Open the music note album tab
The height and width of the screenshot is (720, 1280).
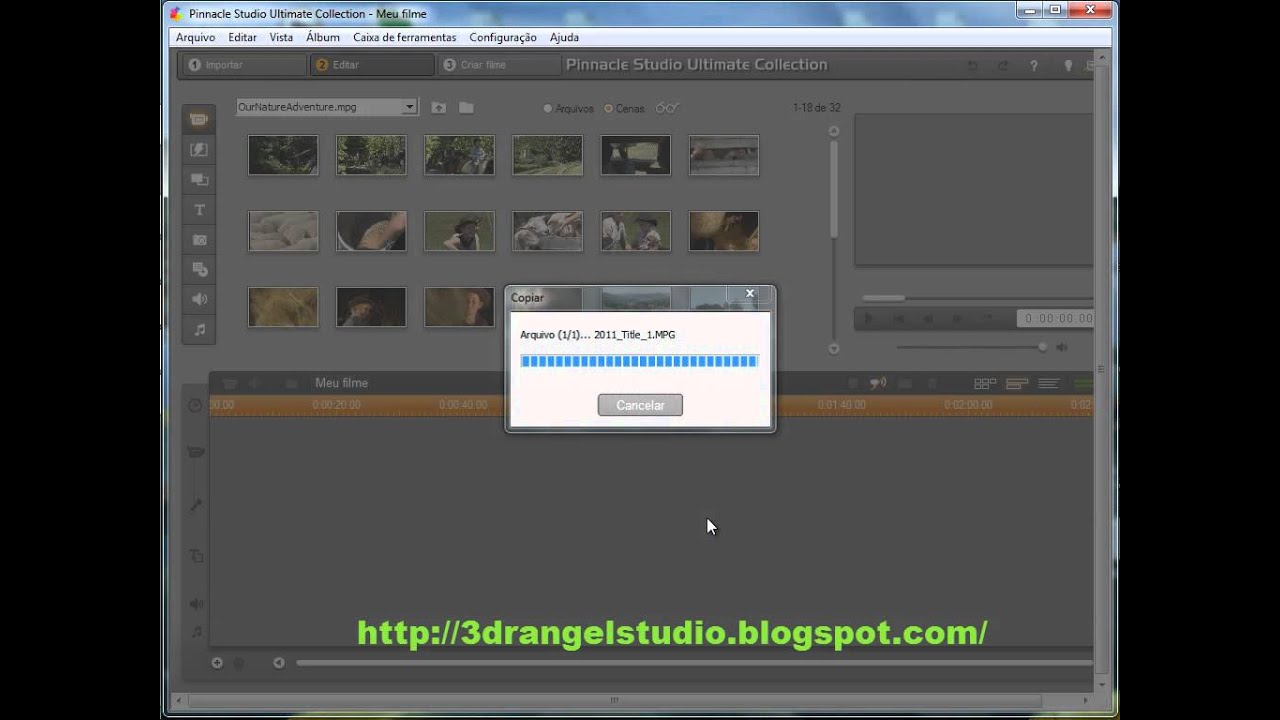click(x=199, y=329)
